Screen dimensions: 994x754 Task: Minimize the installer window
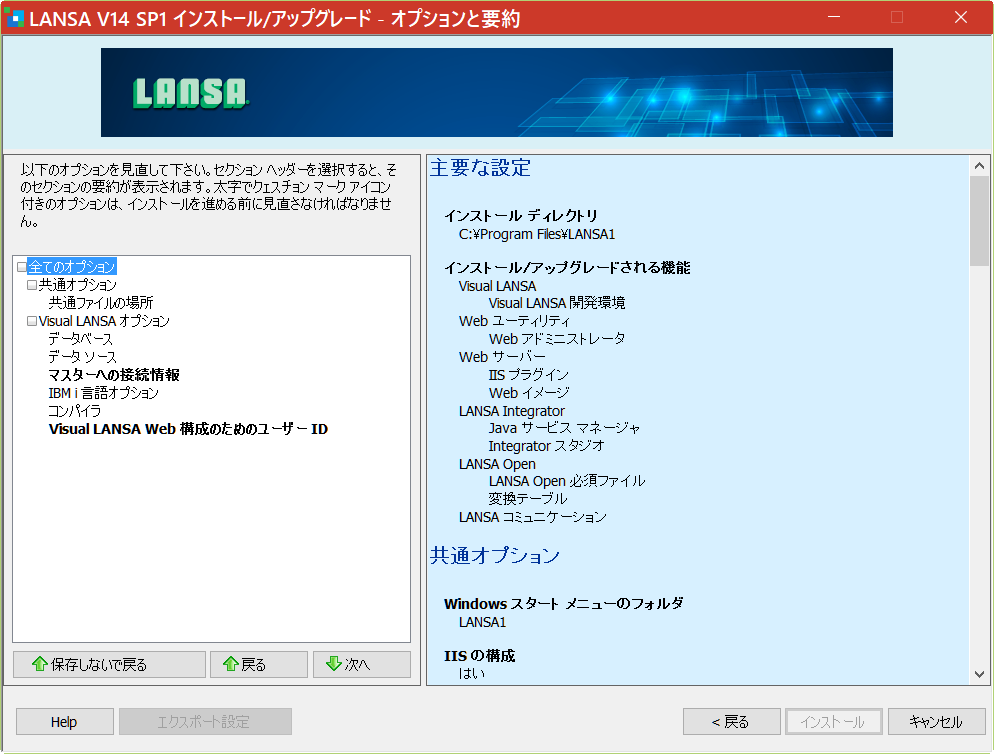pyautogui.click(x=834, y=17)
